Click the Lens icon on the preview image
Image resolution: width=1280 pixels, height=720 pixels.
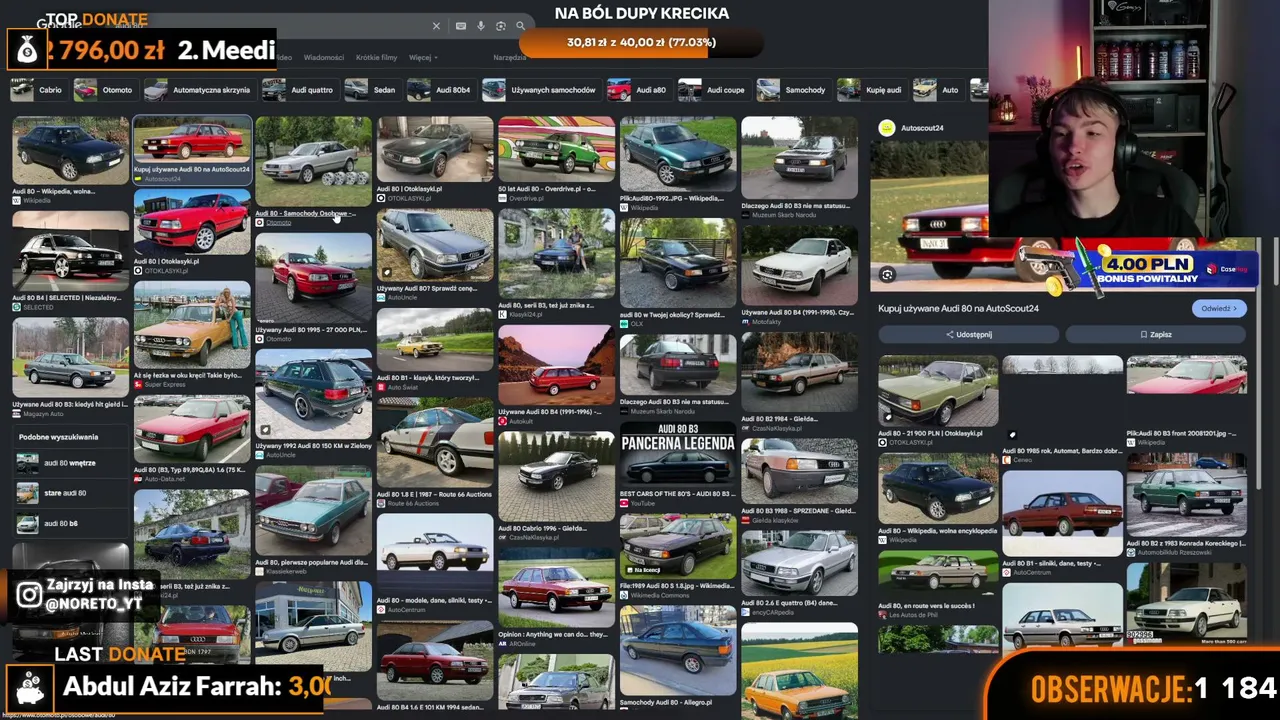887,274
